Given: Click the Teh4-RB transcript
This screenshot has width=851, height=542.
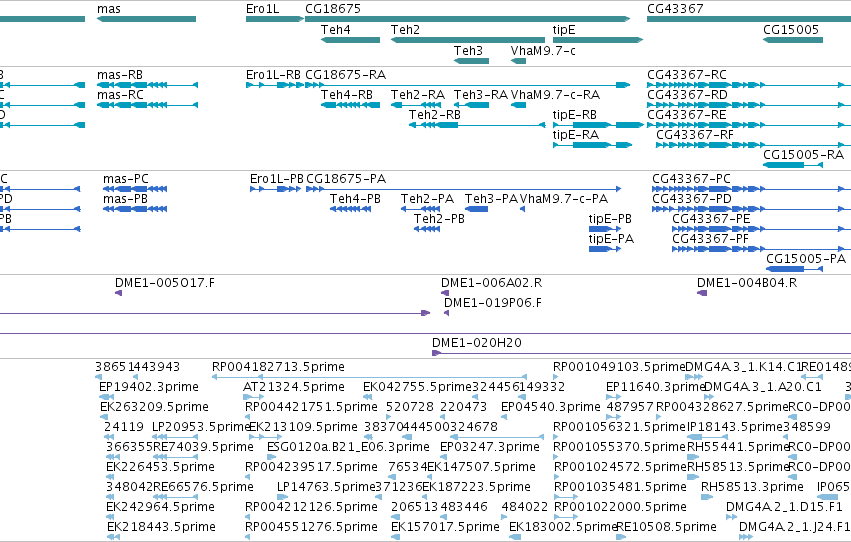Looking at the screenshot, I should pos(350,105).
